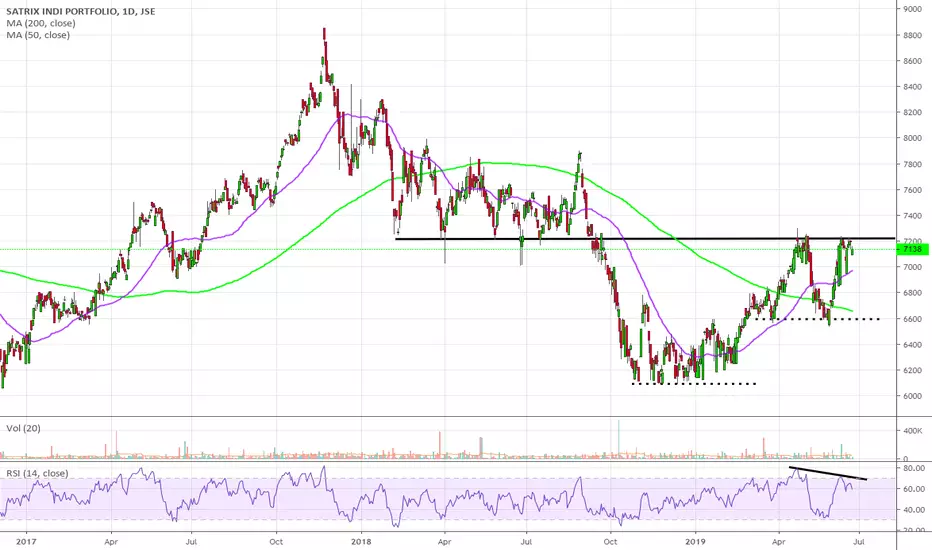932x550 pixels.
Task: Click the 2017 label on the time axis
Action: [x=26, y=542]
